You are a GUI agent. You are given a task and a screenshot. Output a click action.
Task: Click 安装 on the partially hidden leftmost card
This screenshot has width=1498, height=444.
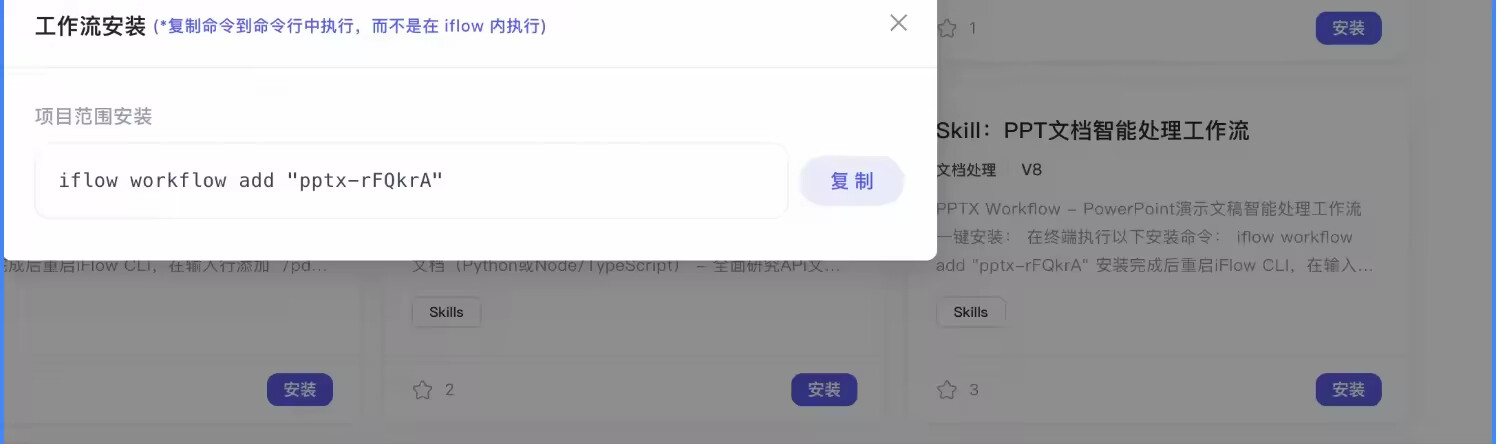(300, 389)
